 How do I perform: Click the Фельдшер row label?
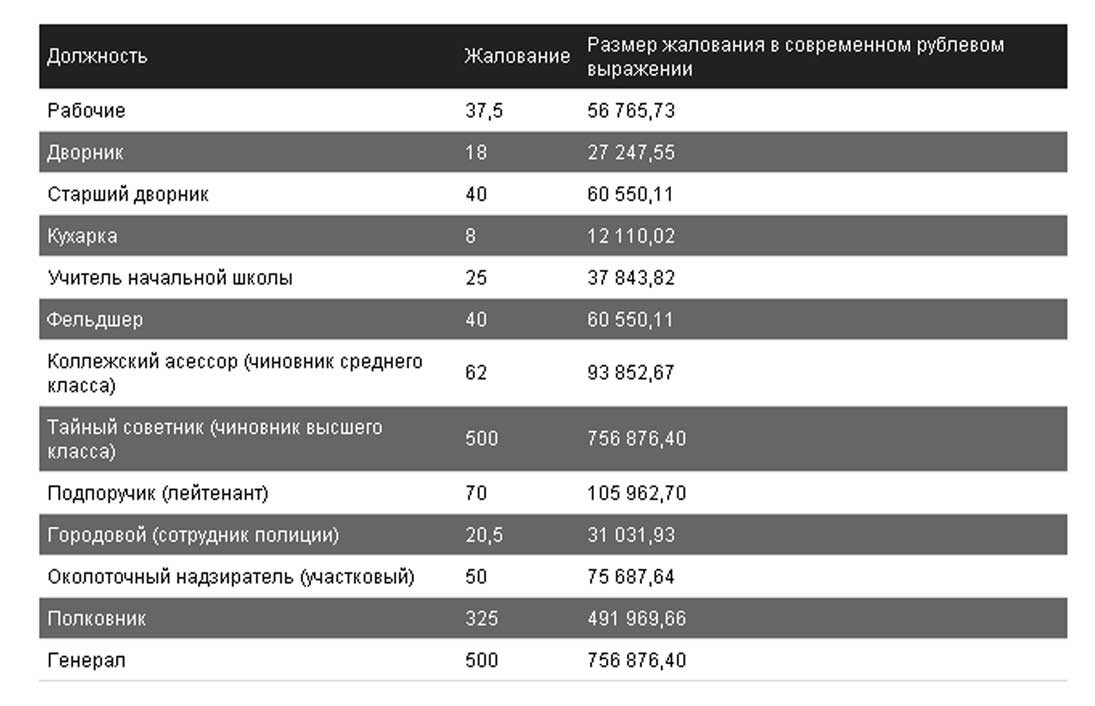click(x=95, y=320)
